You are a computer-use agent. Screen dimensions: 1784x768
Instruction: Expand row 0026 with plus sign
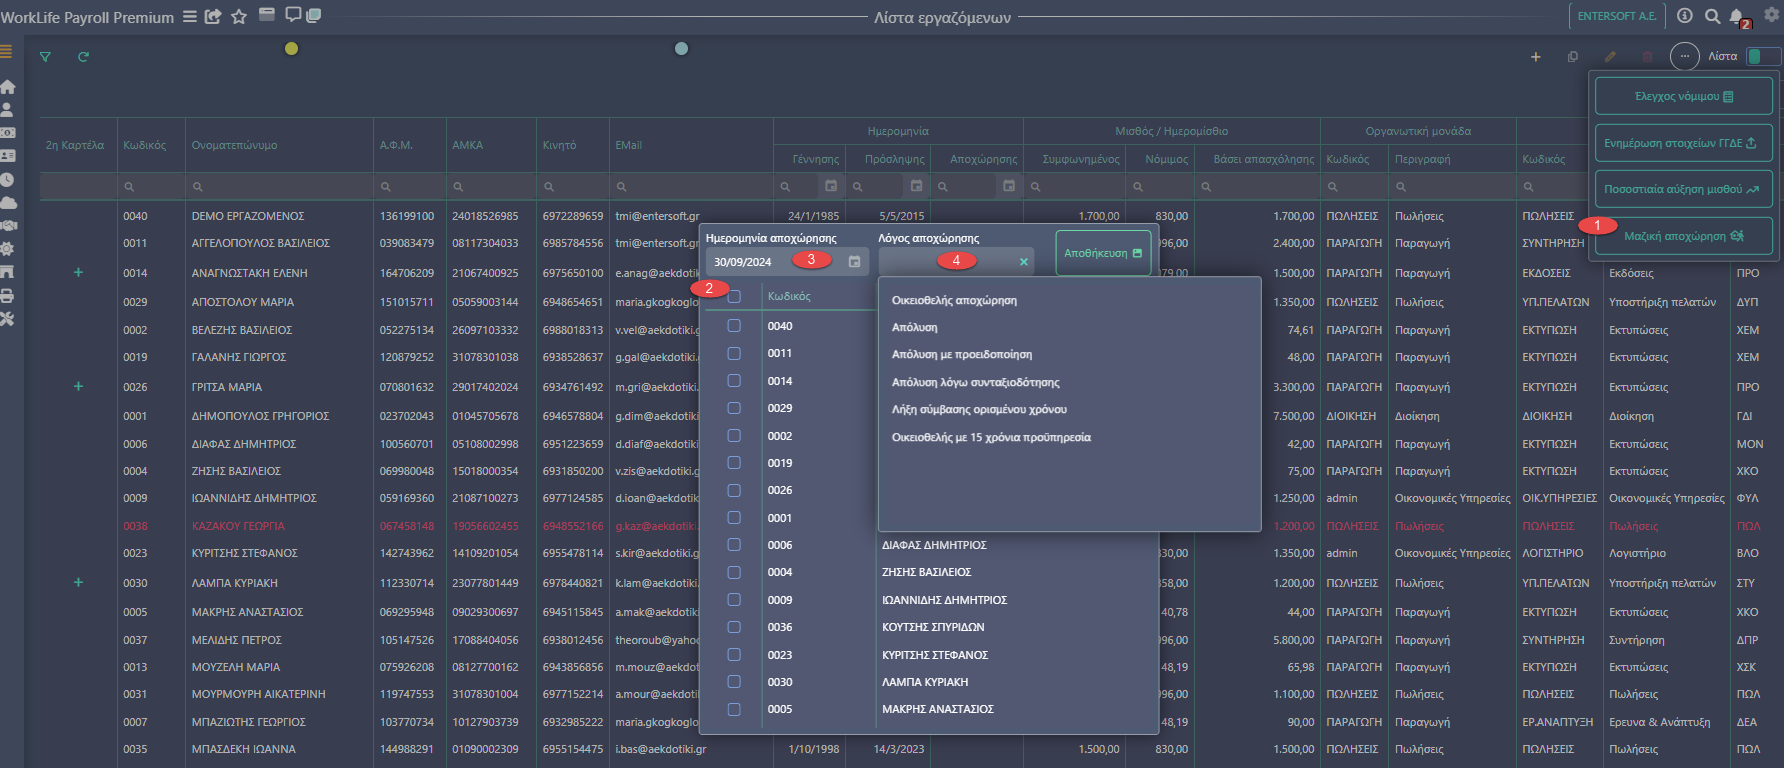coord(78,386)
